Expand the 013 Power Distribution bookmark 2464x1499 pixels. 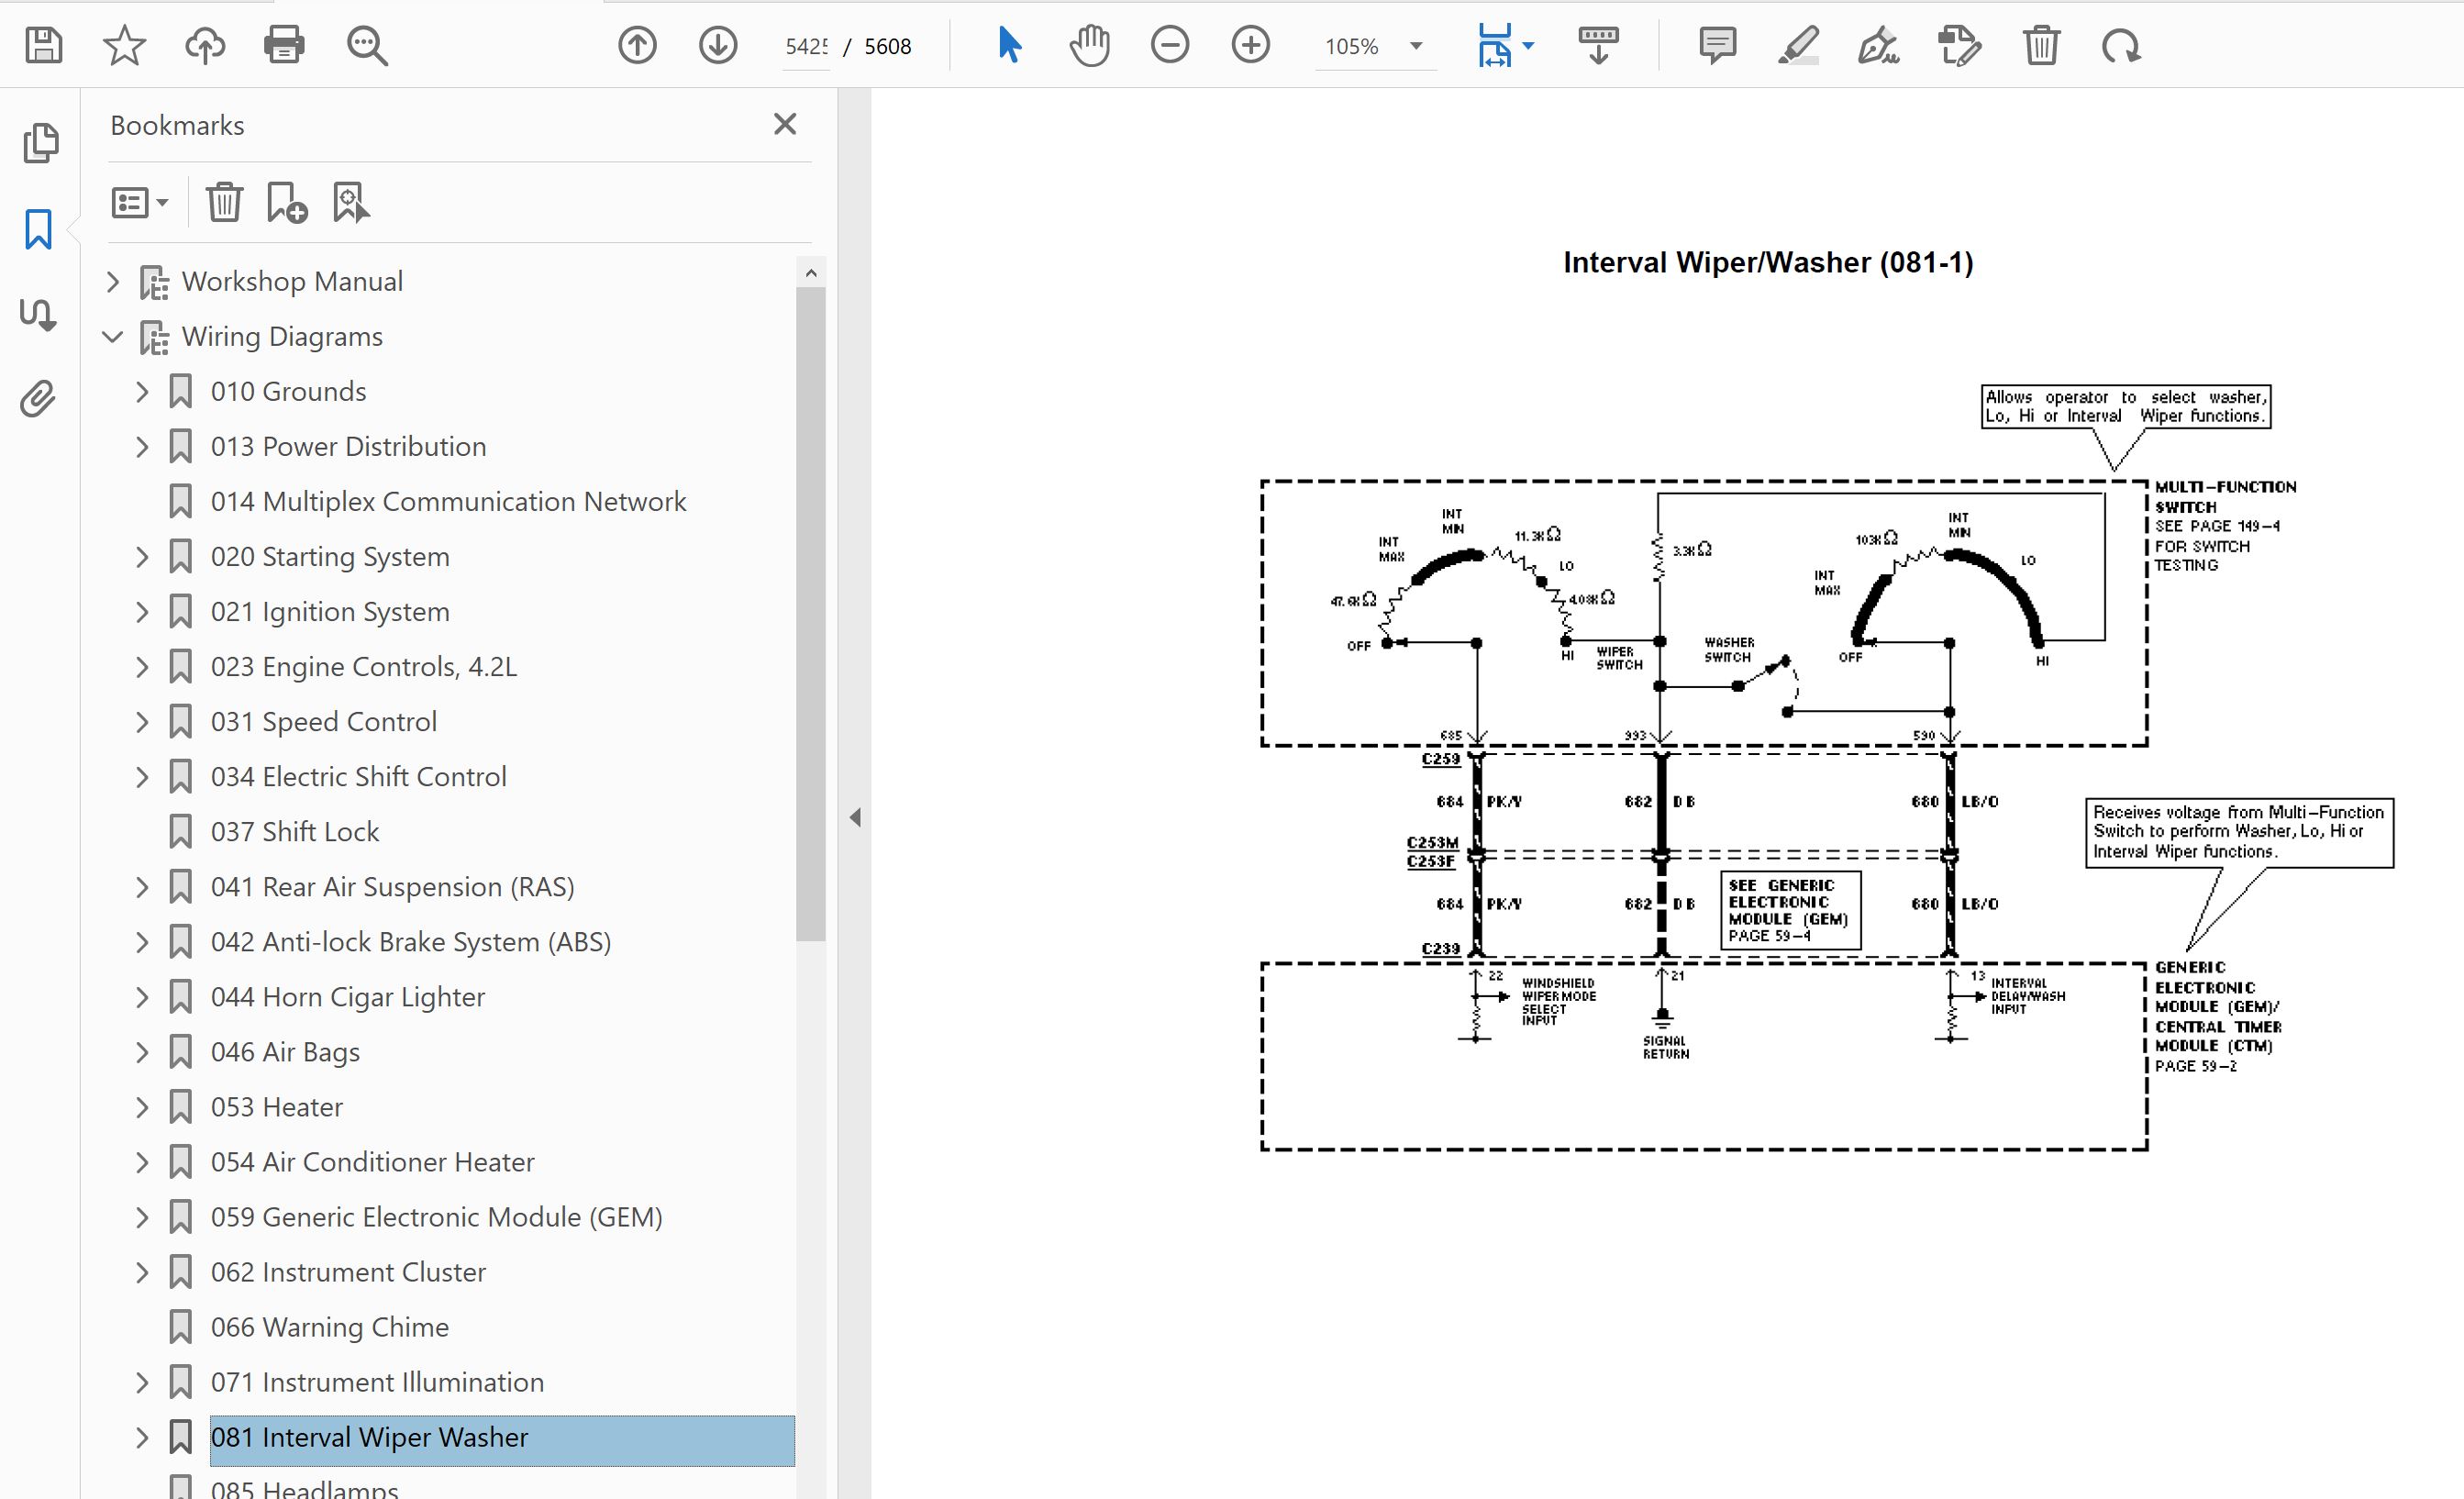pos(142,447)
